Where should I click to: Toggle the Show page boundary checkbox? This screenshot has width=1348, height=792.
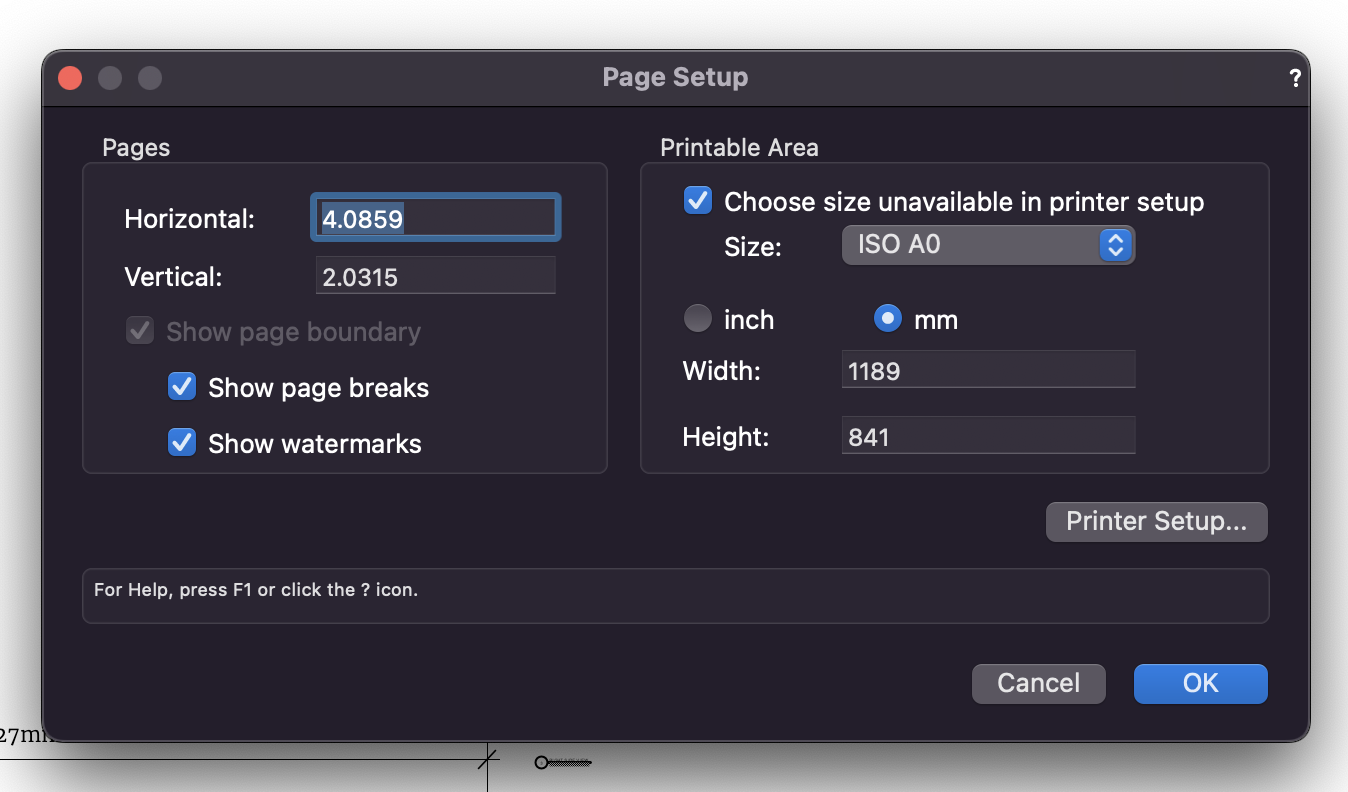(140, 331)
